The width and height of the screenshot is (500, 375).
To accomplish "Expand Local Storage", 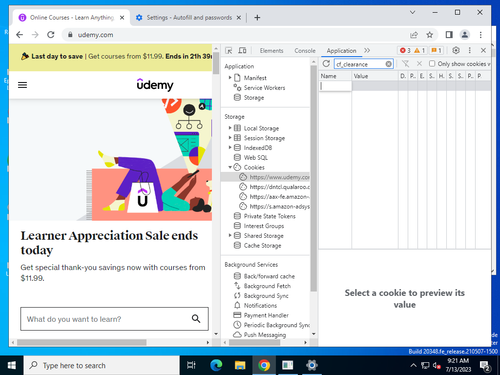I will point(230,128).
